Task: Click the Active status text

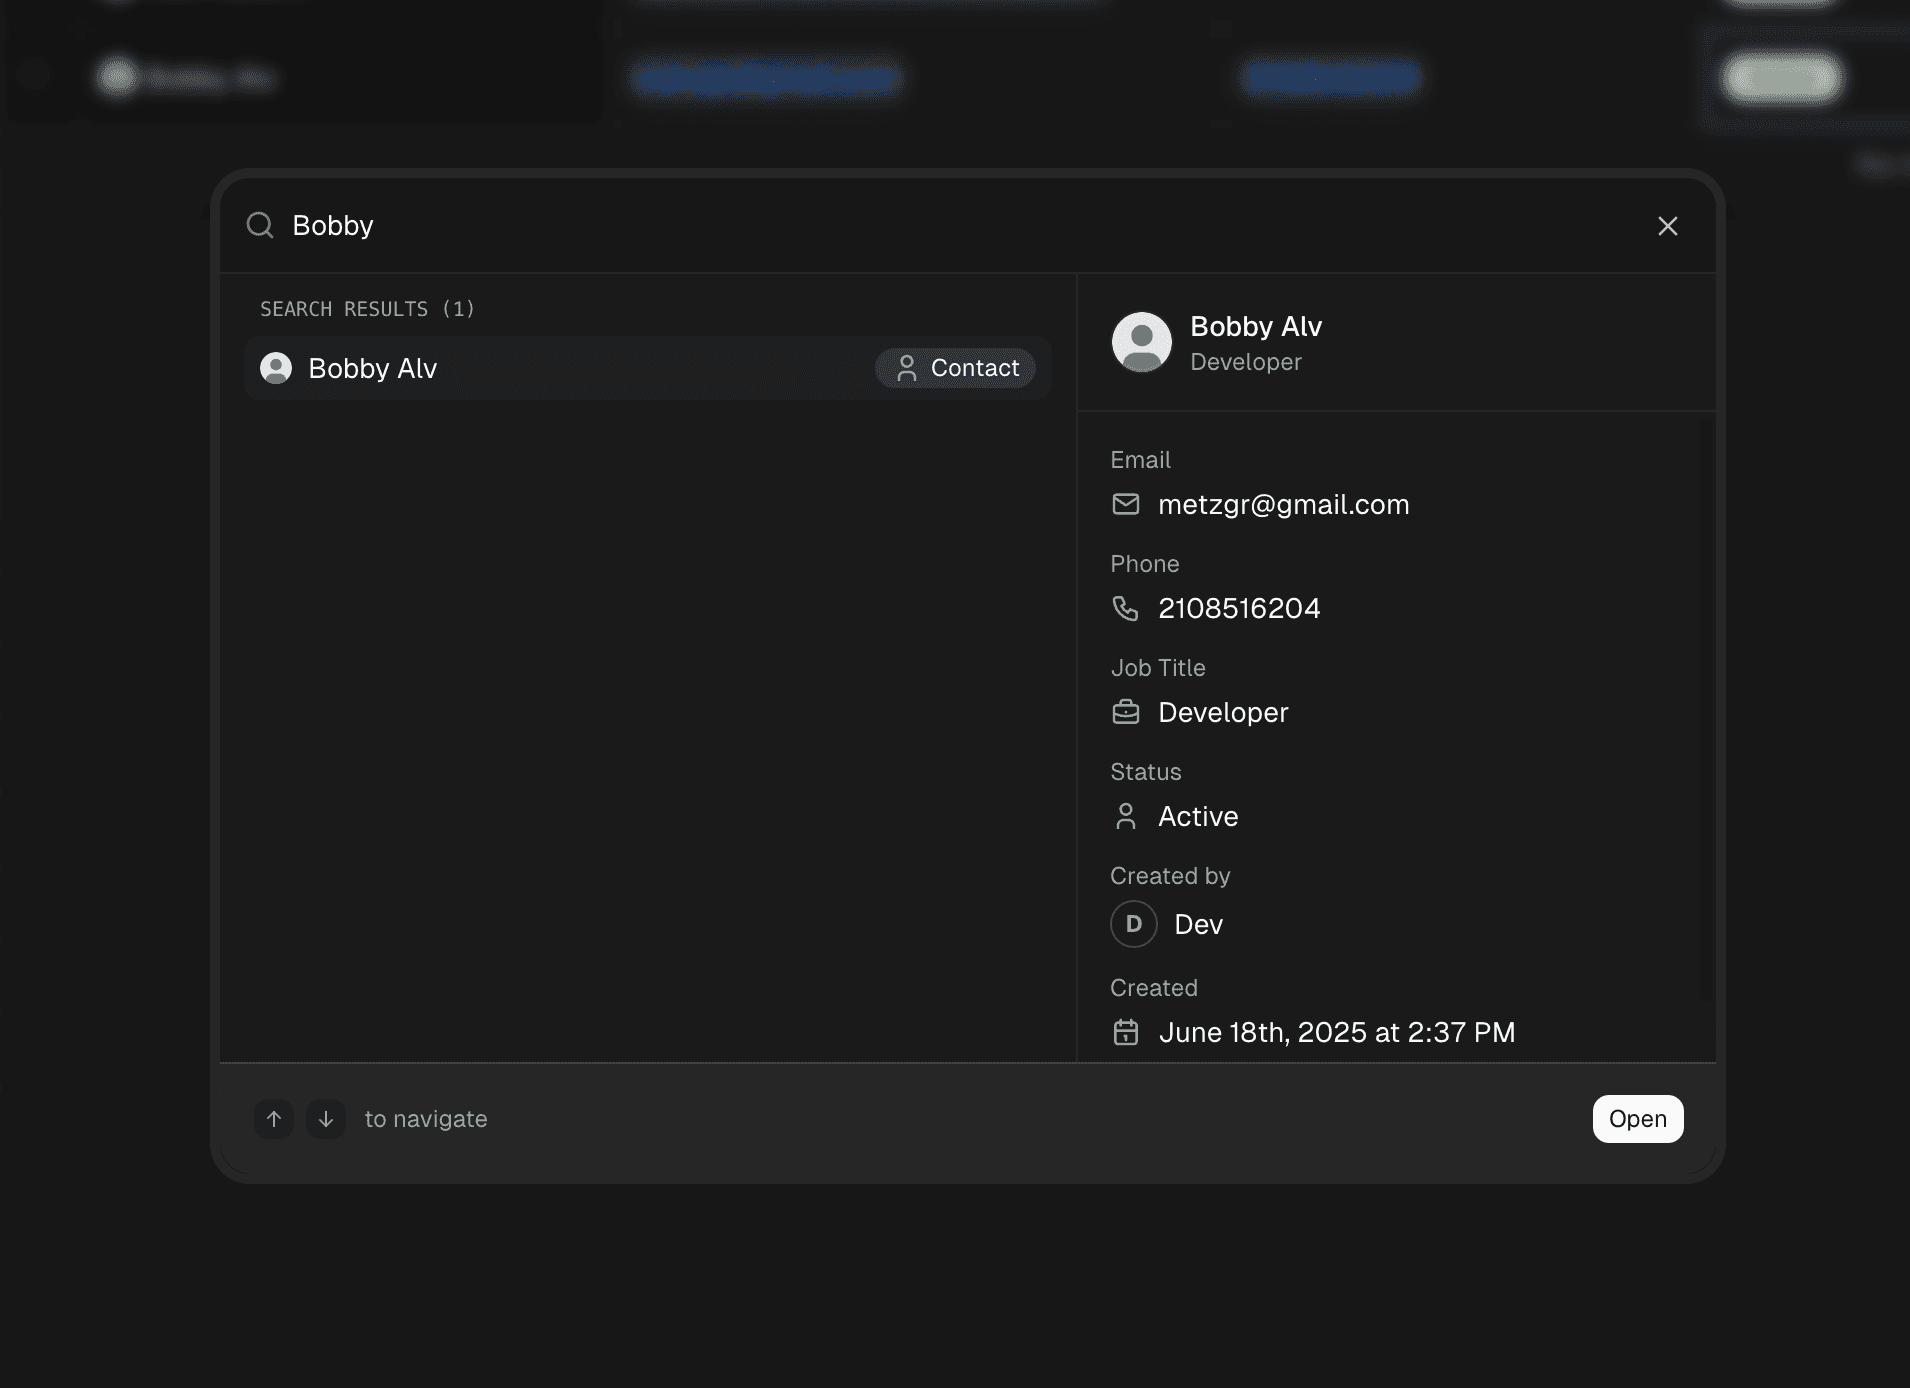Action: pyautogui.click(x=1197, y=816)
